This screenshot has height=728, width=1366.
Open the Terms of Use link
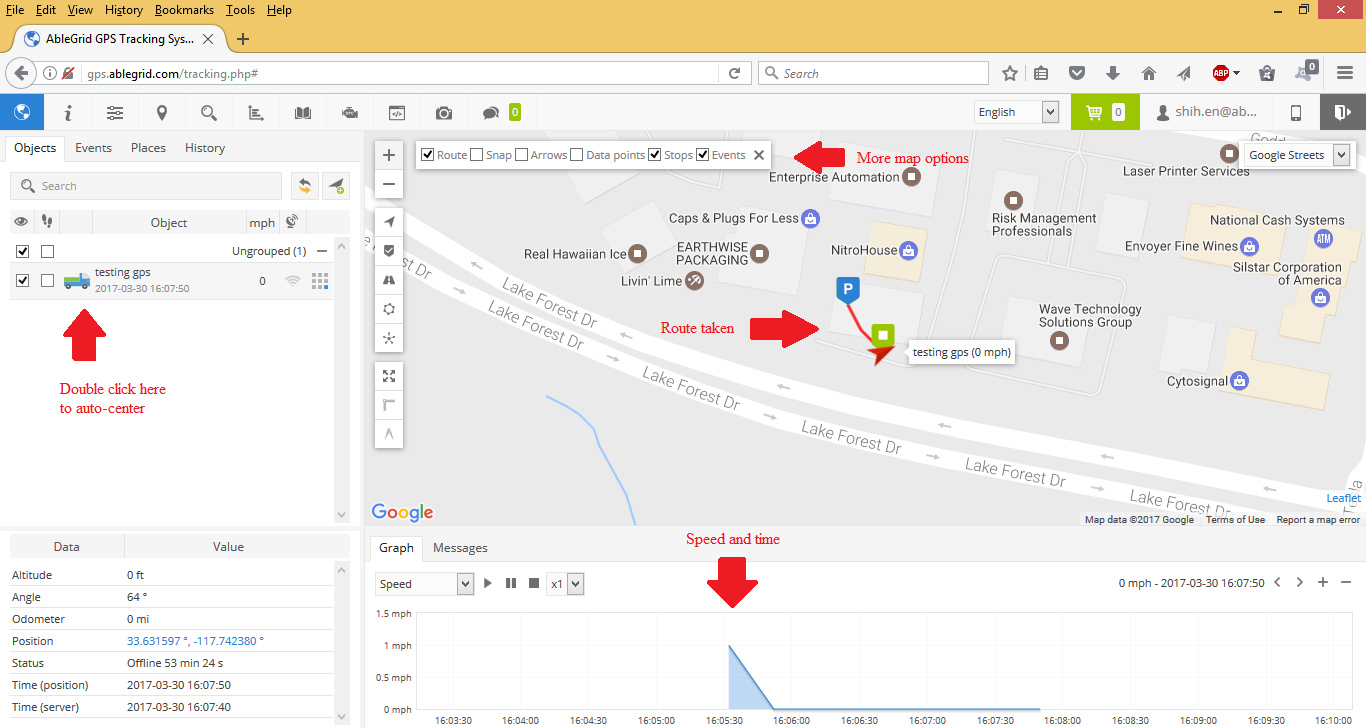click(1235, 519)
